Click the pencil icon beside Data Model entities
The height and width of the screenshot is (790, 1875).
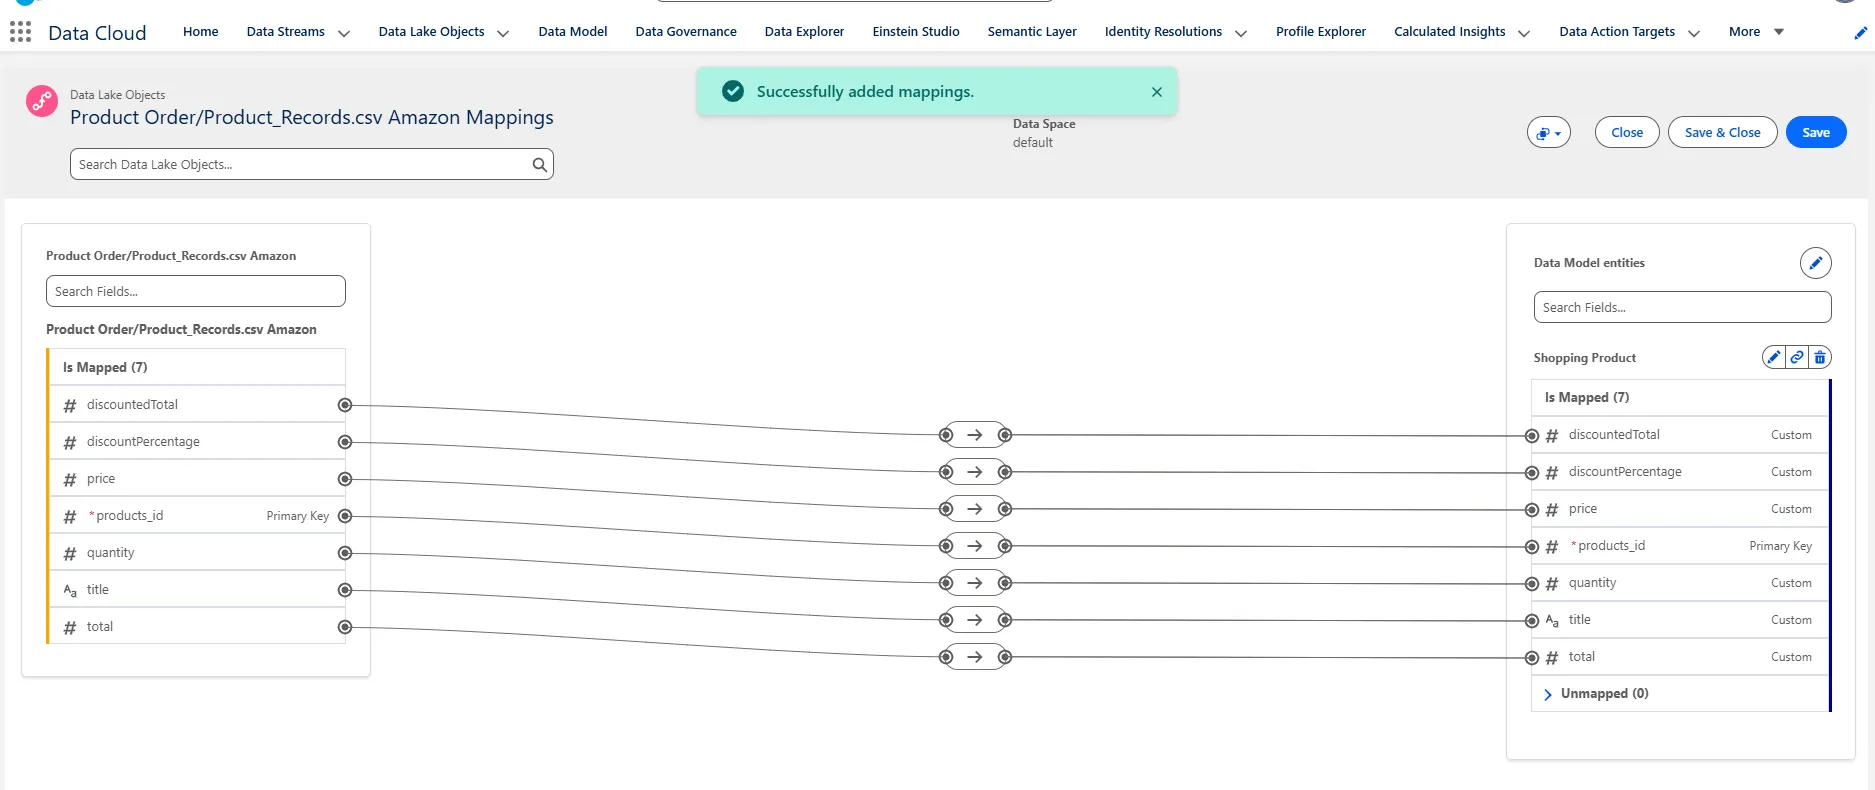click(1815, 263)
